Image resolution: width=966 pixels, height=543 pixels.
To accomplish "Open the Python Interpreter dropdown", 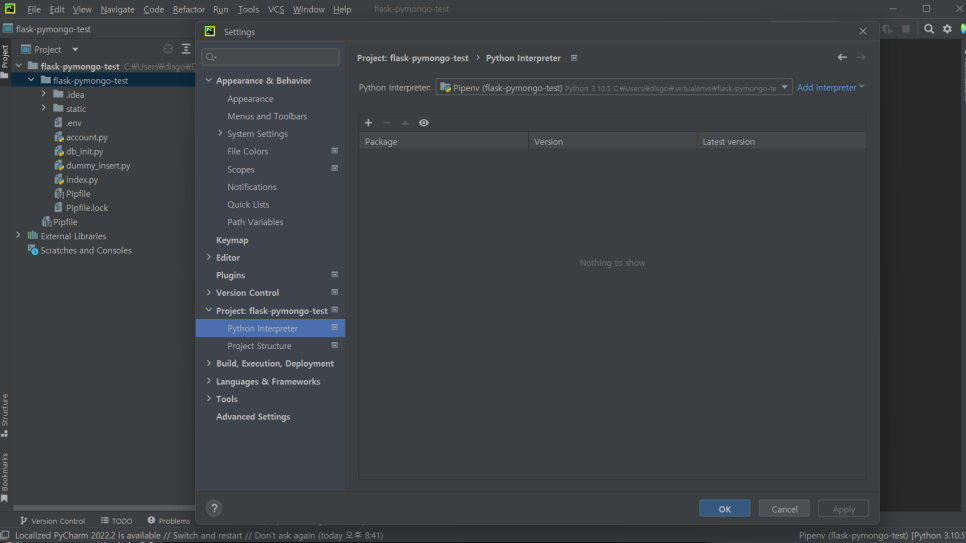I will pyautogui.click(x=614, y=88).
